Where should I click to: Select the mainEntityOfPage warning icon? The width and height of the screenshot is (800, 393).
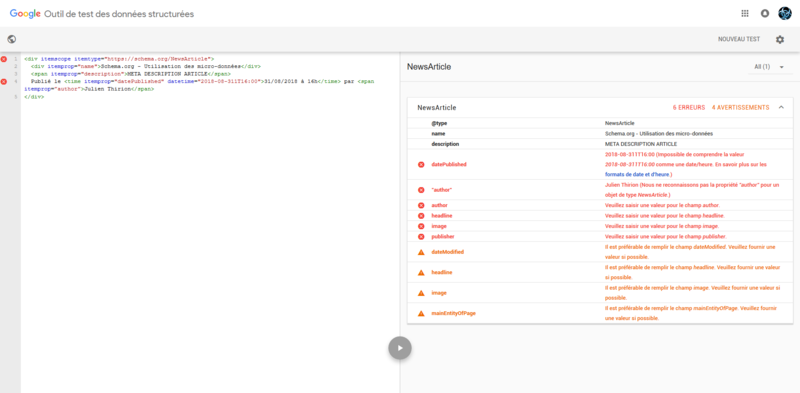[421, 313]
